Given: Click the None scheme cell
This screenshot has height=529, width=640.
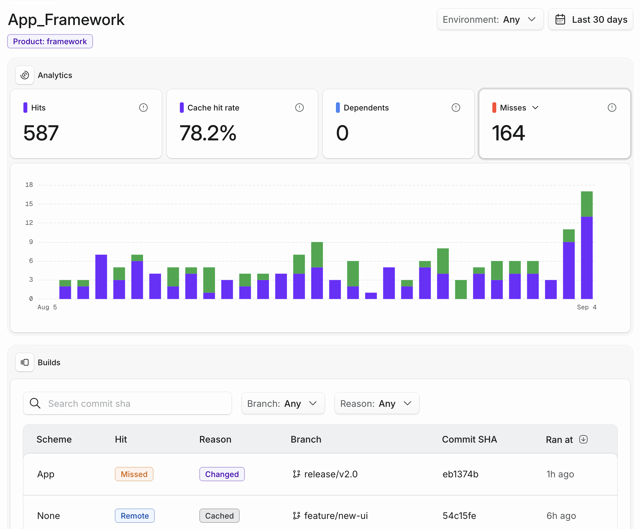Looking at the screenshot, I should coord(49,516).
